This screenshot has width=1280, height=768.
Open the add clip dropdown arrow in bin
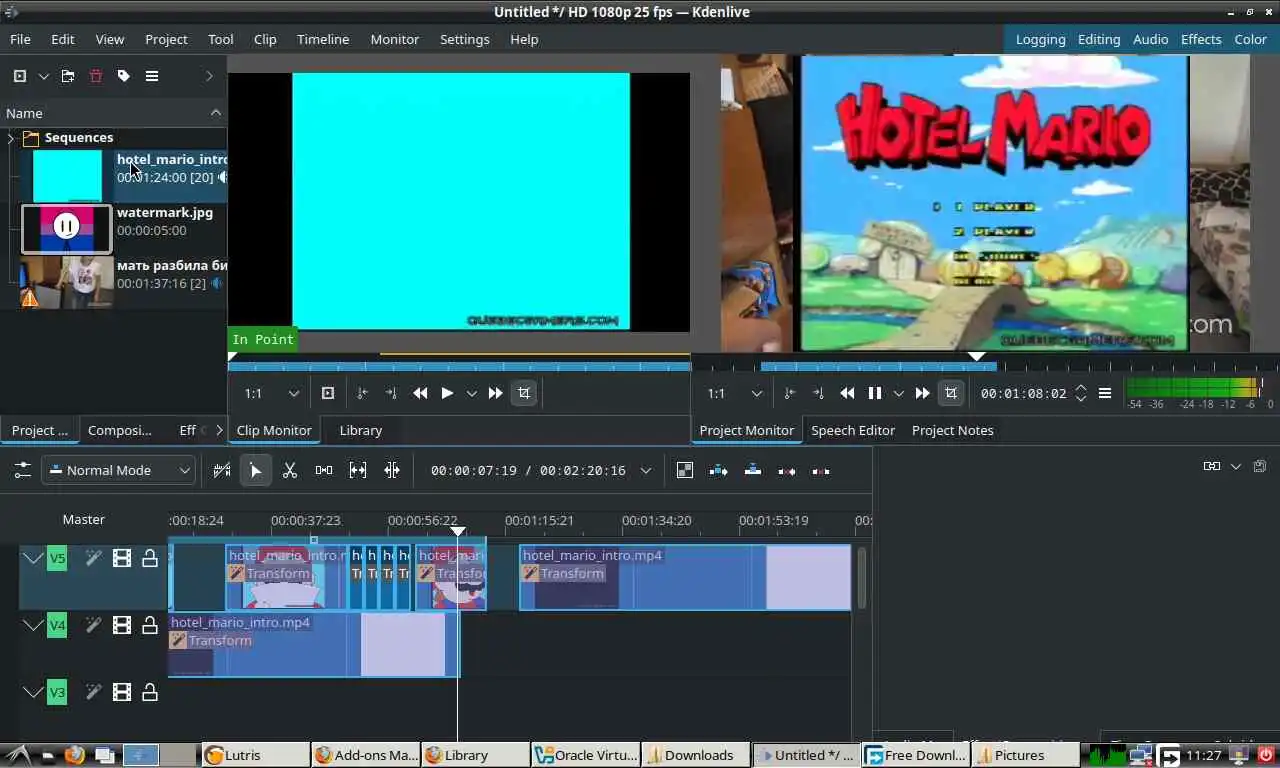43,76
